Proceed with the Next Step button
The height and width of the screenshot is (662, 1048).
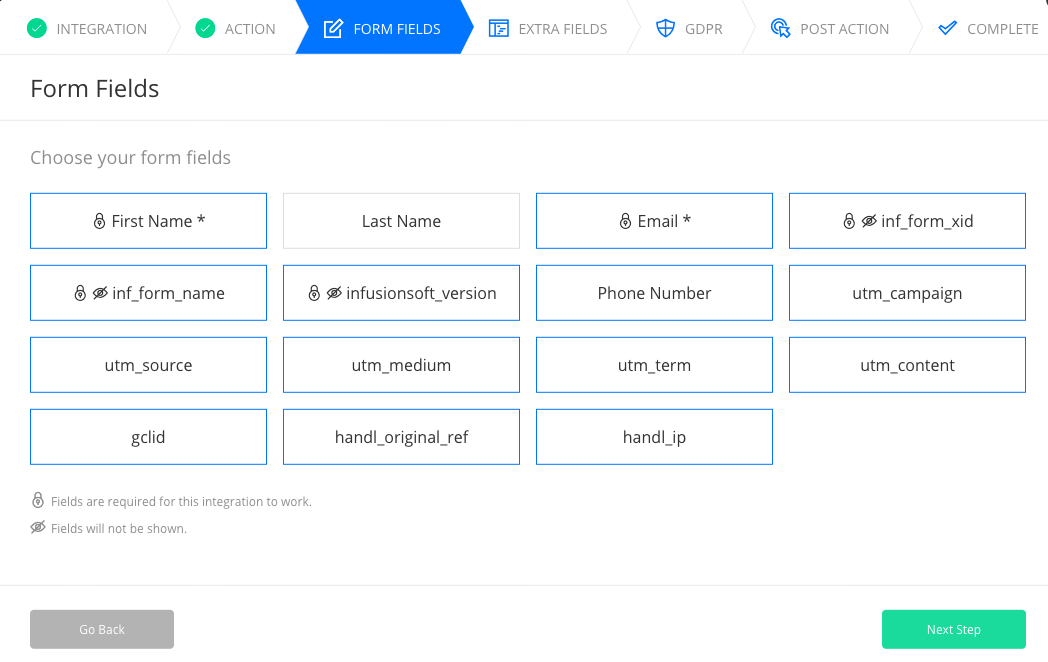tap(954, 629)
